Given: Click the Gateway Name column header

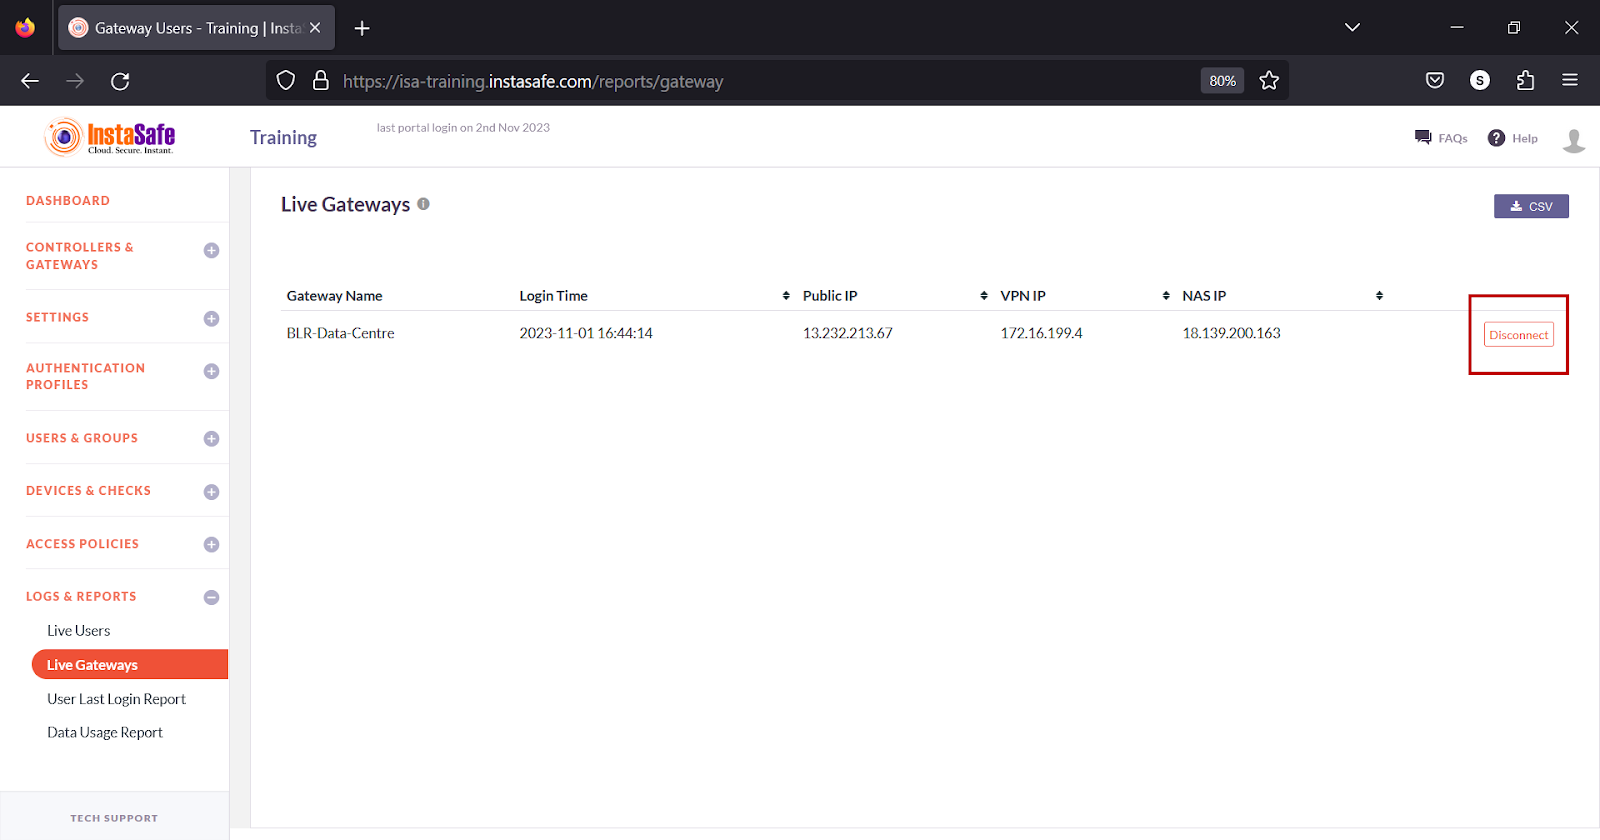Looking at the screenshot, I should click(x=335, y=296).
